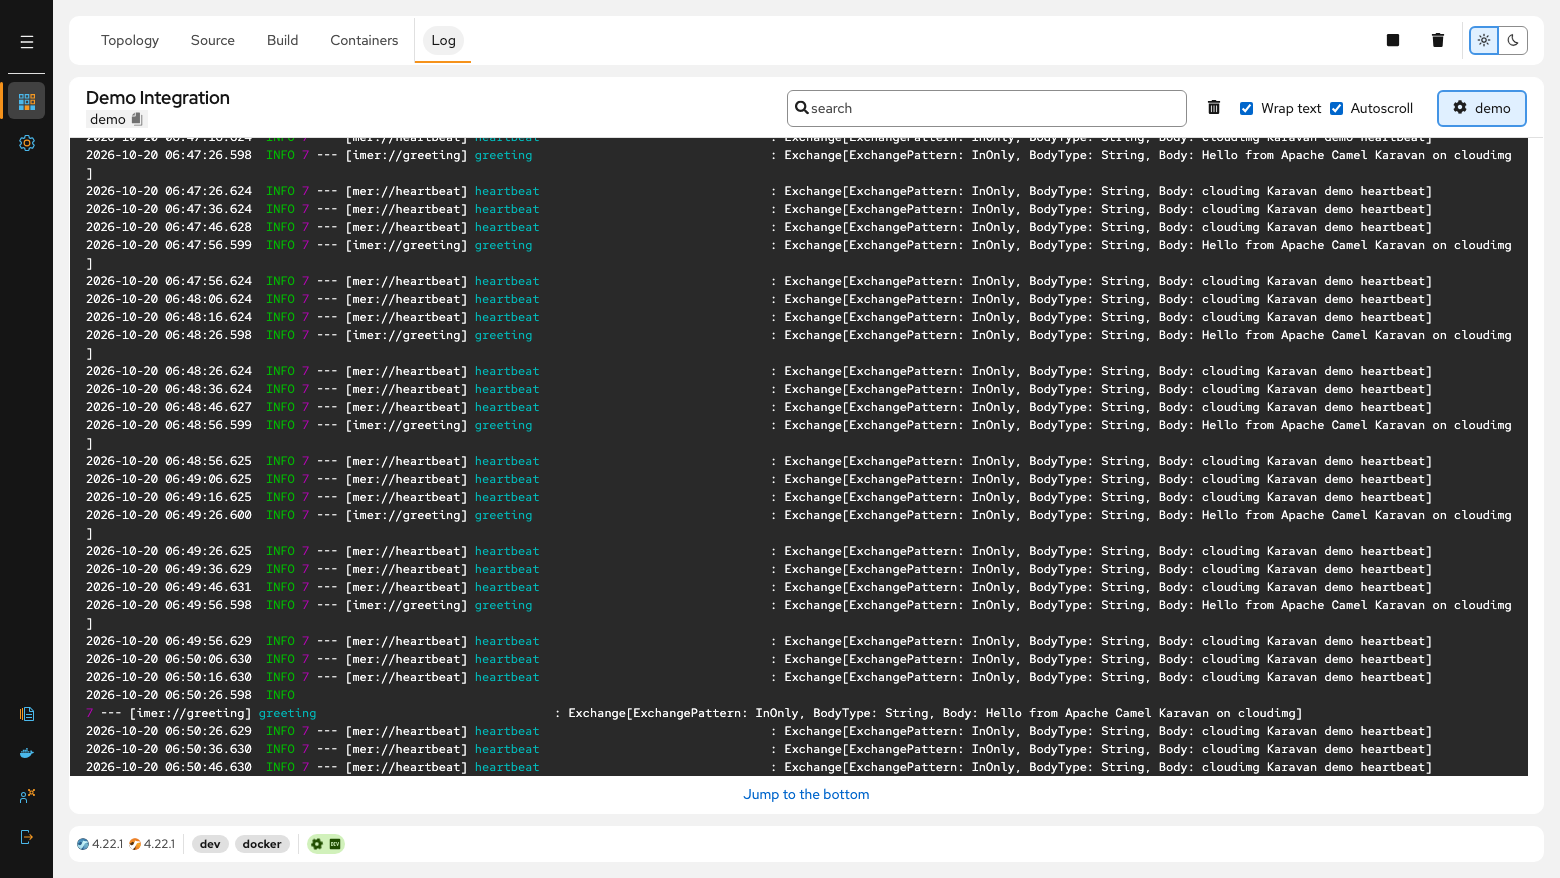This screenshot has height=878, width=1560.
Task: Toggle the Wrap text checkbox
Action: point(1247,108)
